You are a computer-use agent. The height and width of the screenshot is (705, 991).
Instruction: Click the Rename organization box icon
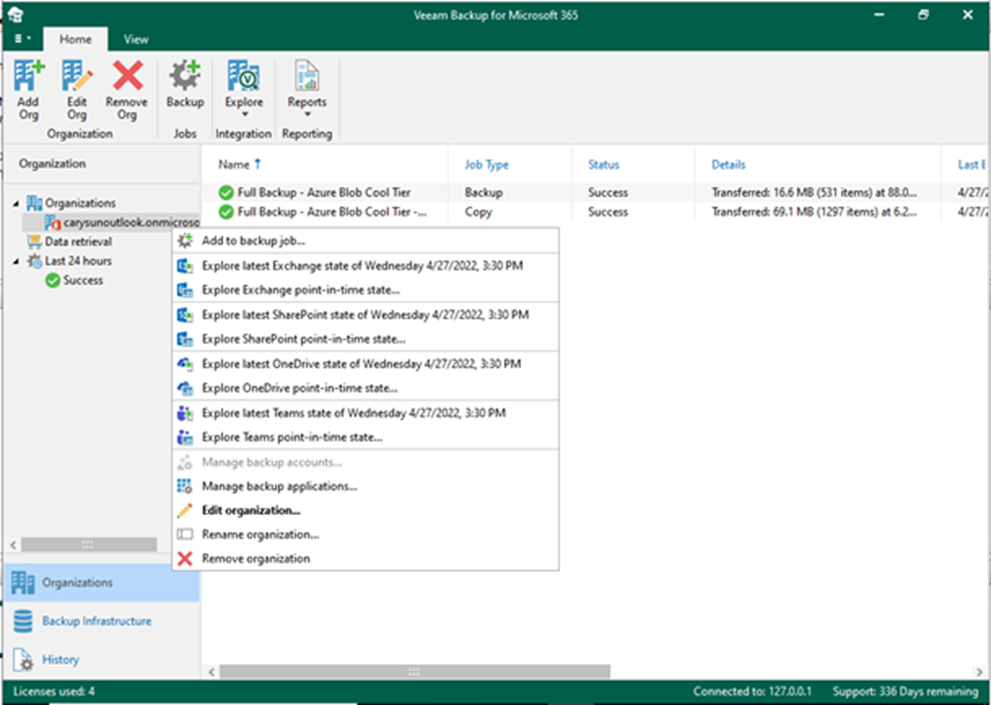pyautogui.click(x=185, y=534)
